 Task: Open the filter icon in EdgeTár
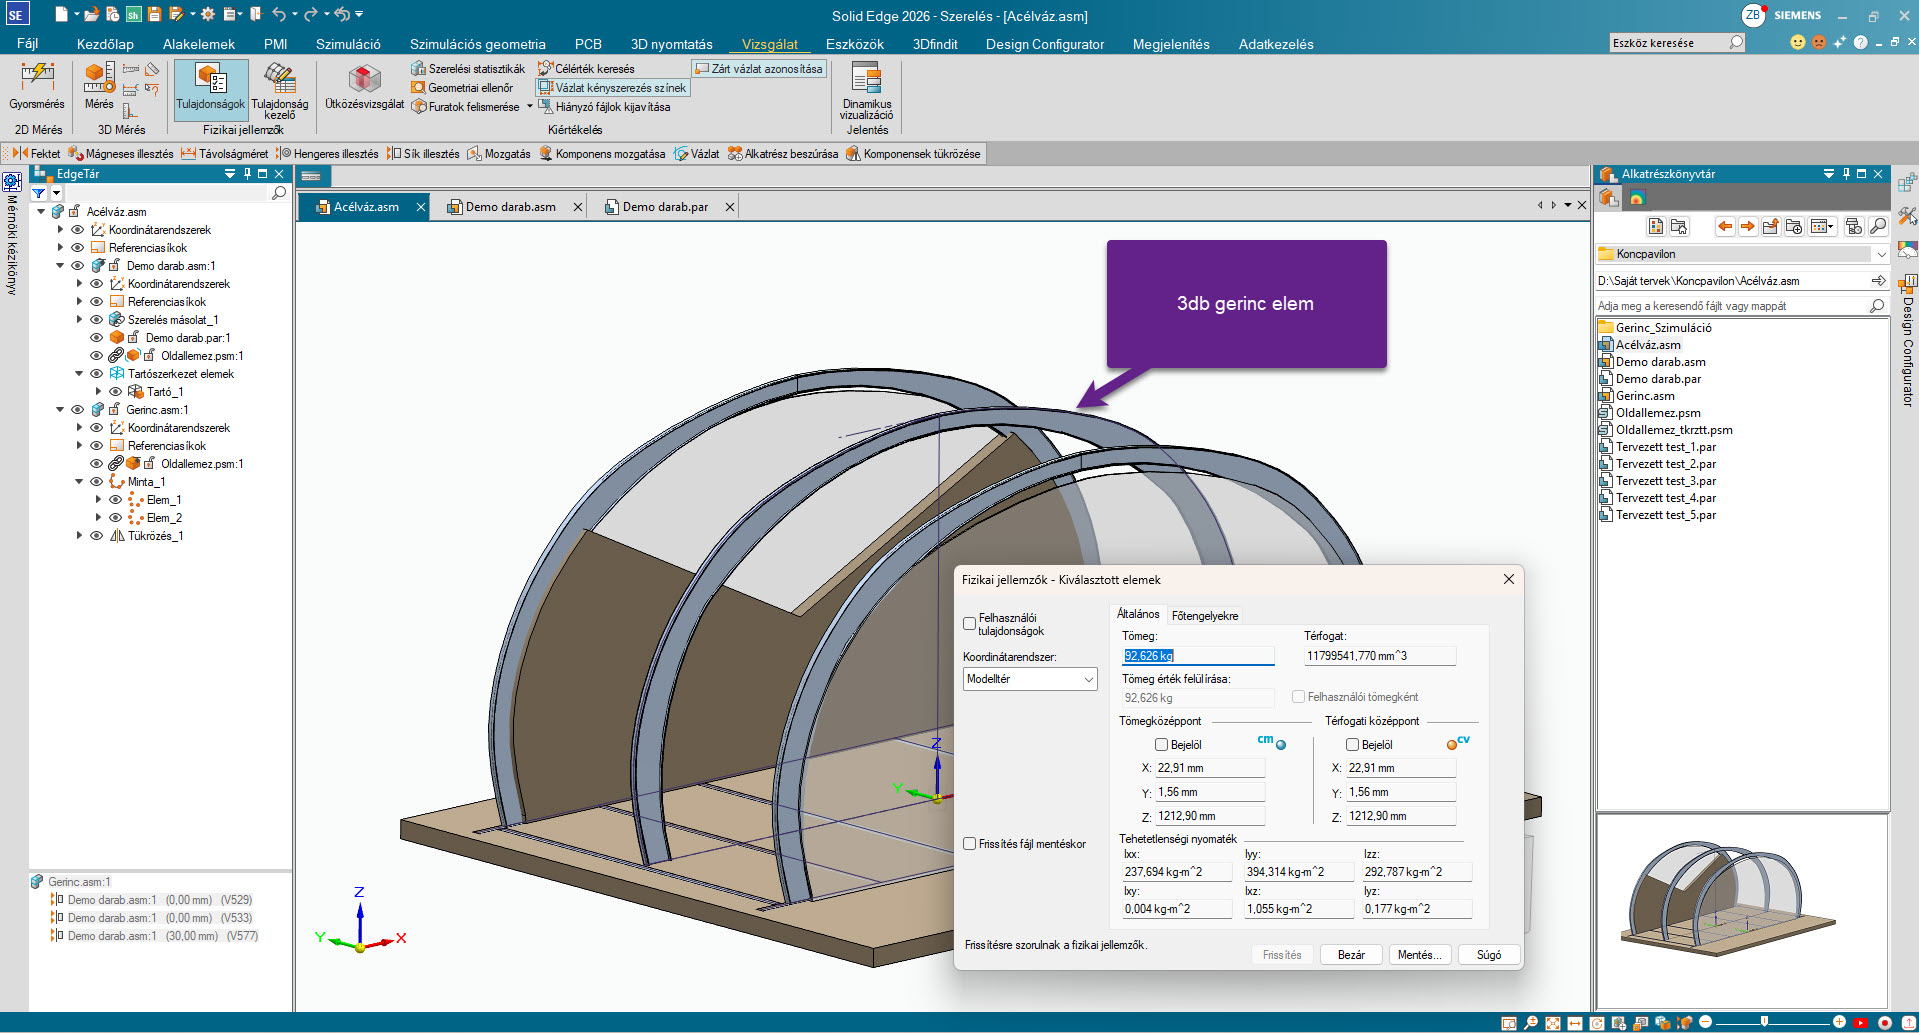click(x=39, y=193)
